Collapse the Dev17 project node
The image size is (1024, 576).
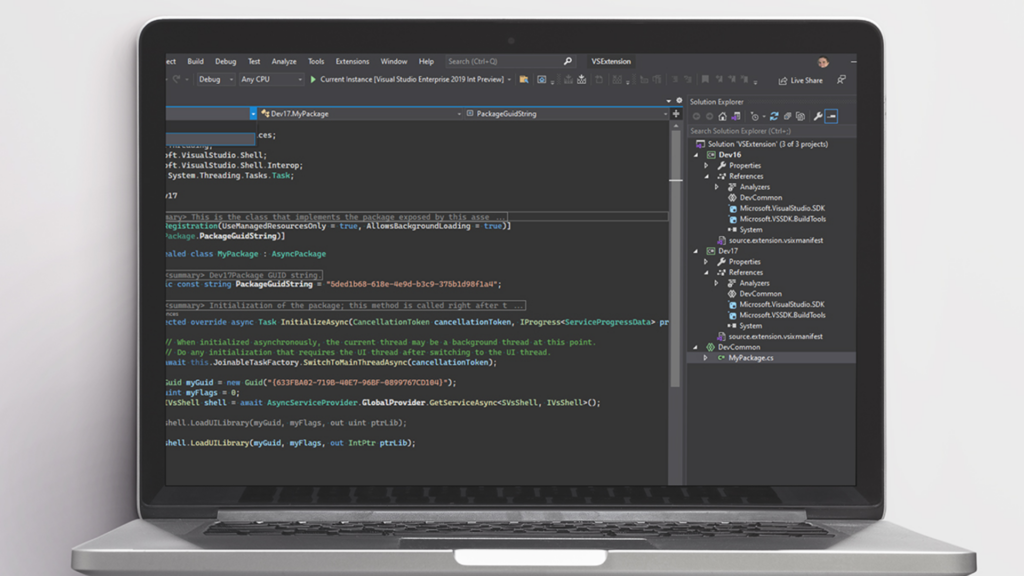tap(696, 251)
